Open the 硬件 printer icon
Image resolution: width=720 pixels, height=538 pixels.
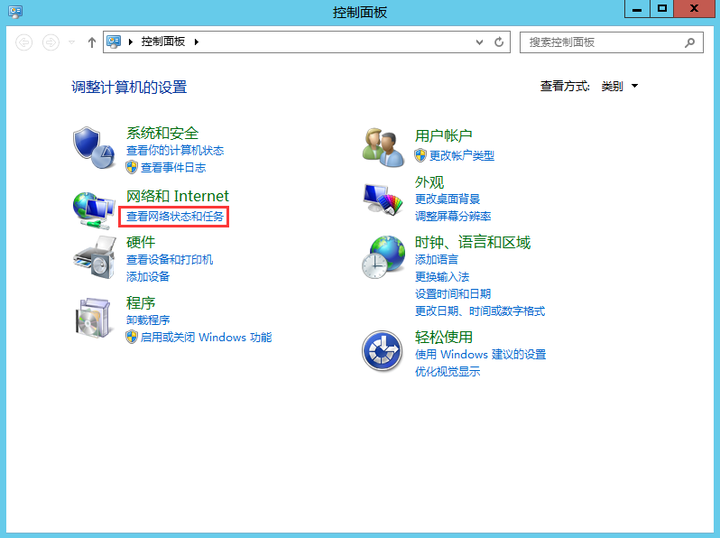(94, 258)
